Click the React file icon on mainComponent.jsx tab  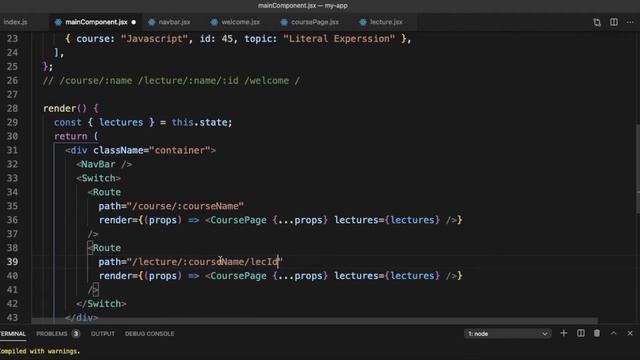click(58, 22)
